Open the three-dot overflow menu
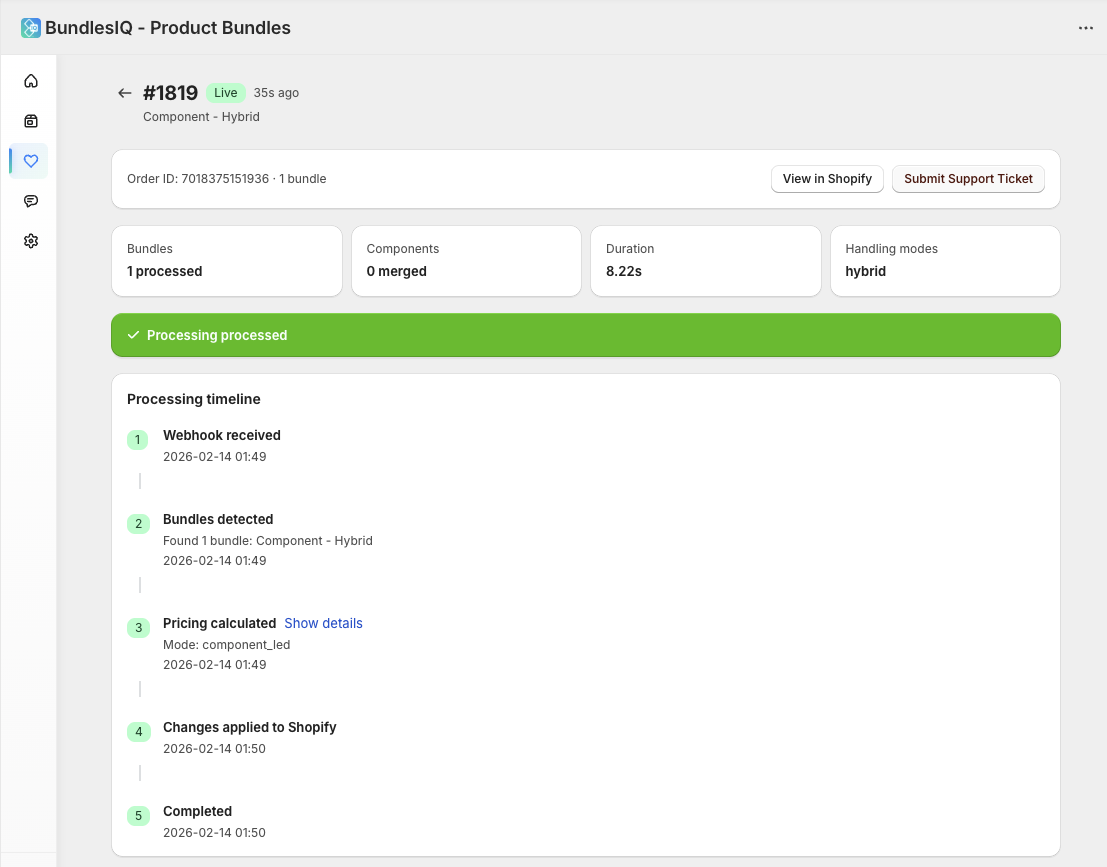Image resolution: width=1107 pixels, height=867 pixels. (x=1085, y=28)
